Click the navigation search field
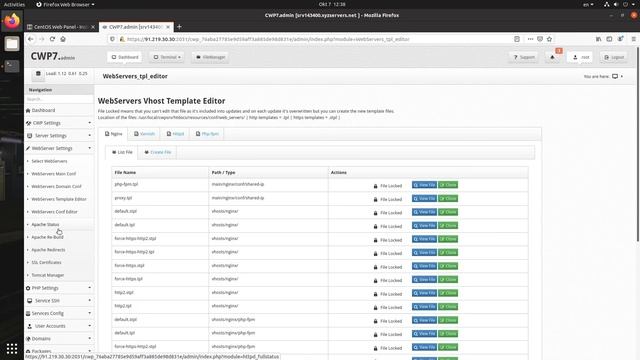Image resolution: width=640 pixels, height=360 pixels. click(x=59, y=99)
